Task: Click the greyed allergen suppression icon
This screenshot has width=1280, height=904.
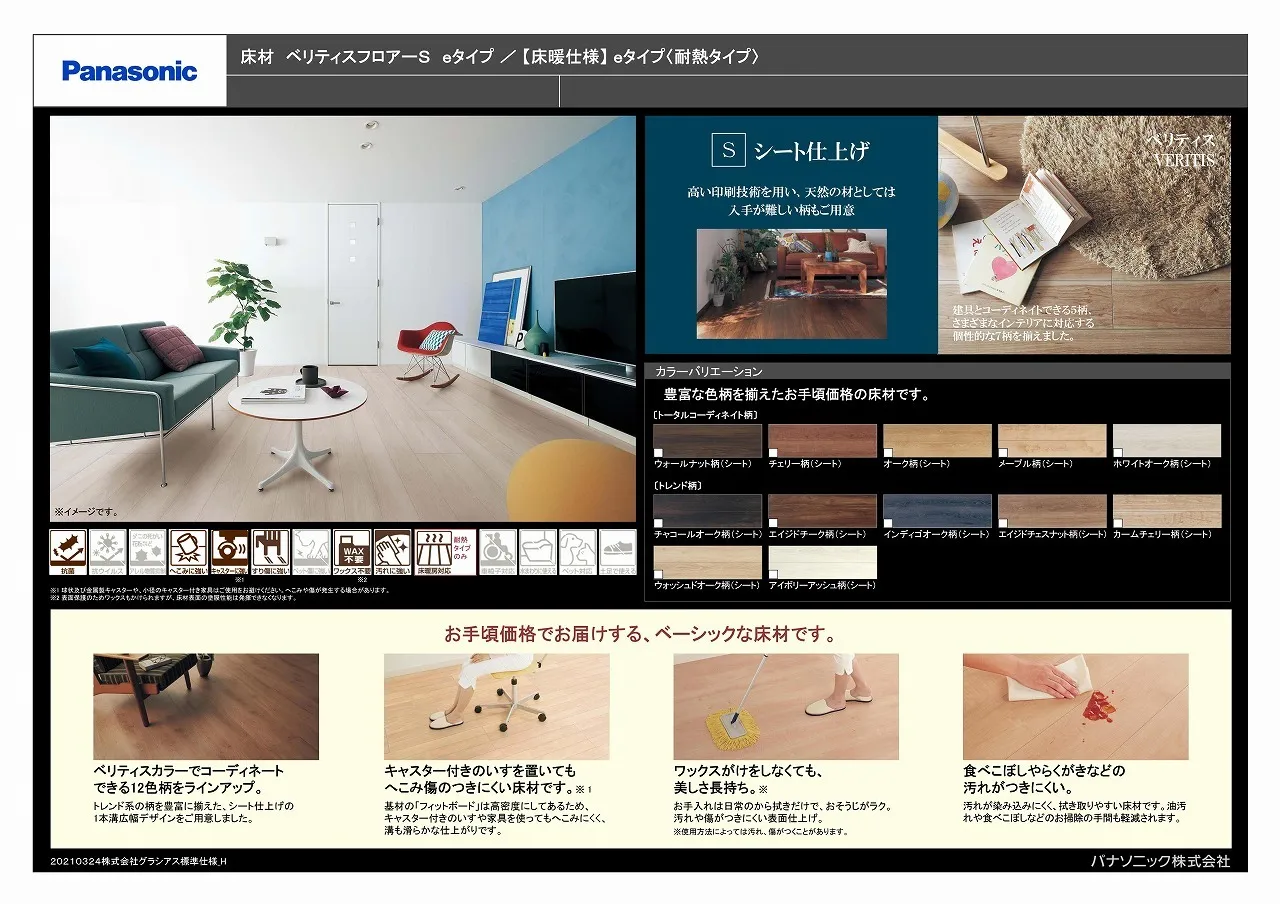Action: click(147, 552)
